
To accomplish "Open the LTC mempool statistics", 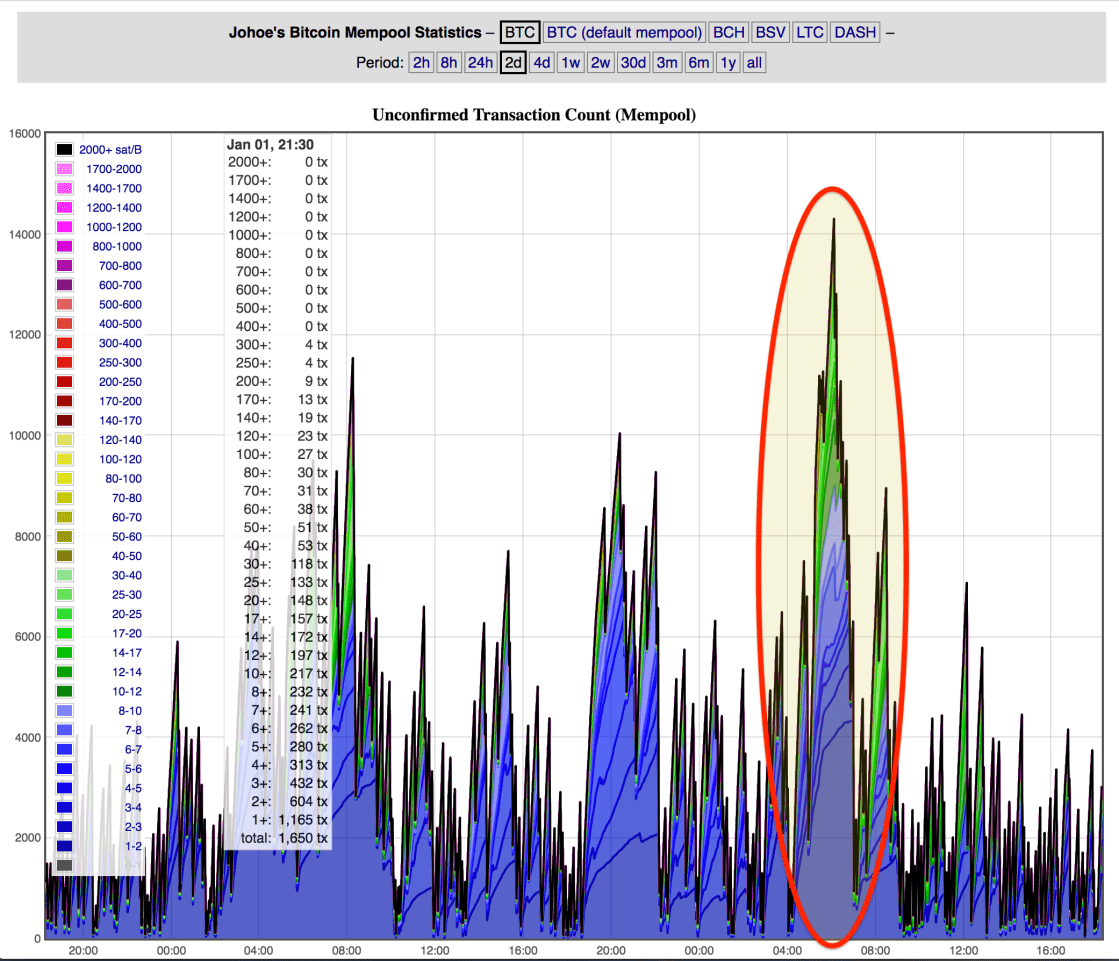I will click(x=810, y=32).
